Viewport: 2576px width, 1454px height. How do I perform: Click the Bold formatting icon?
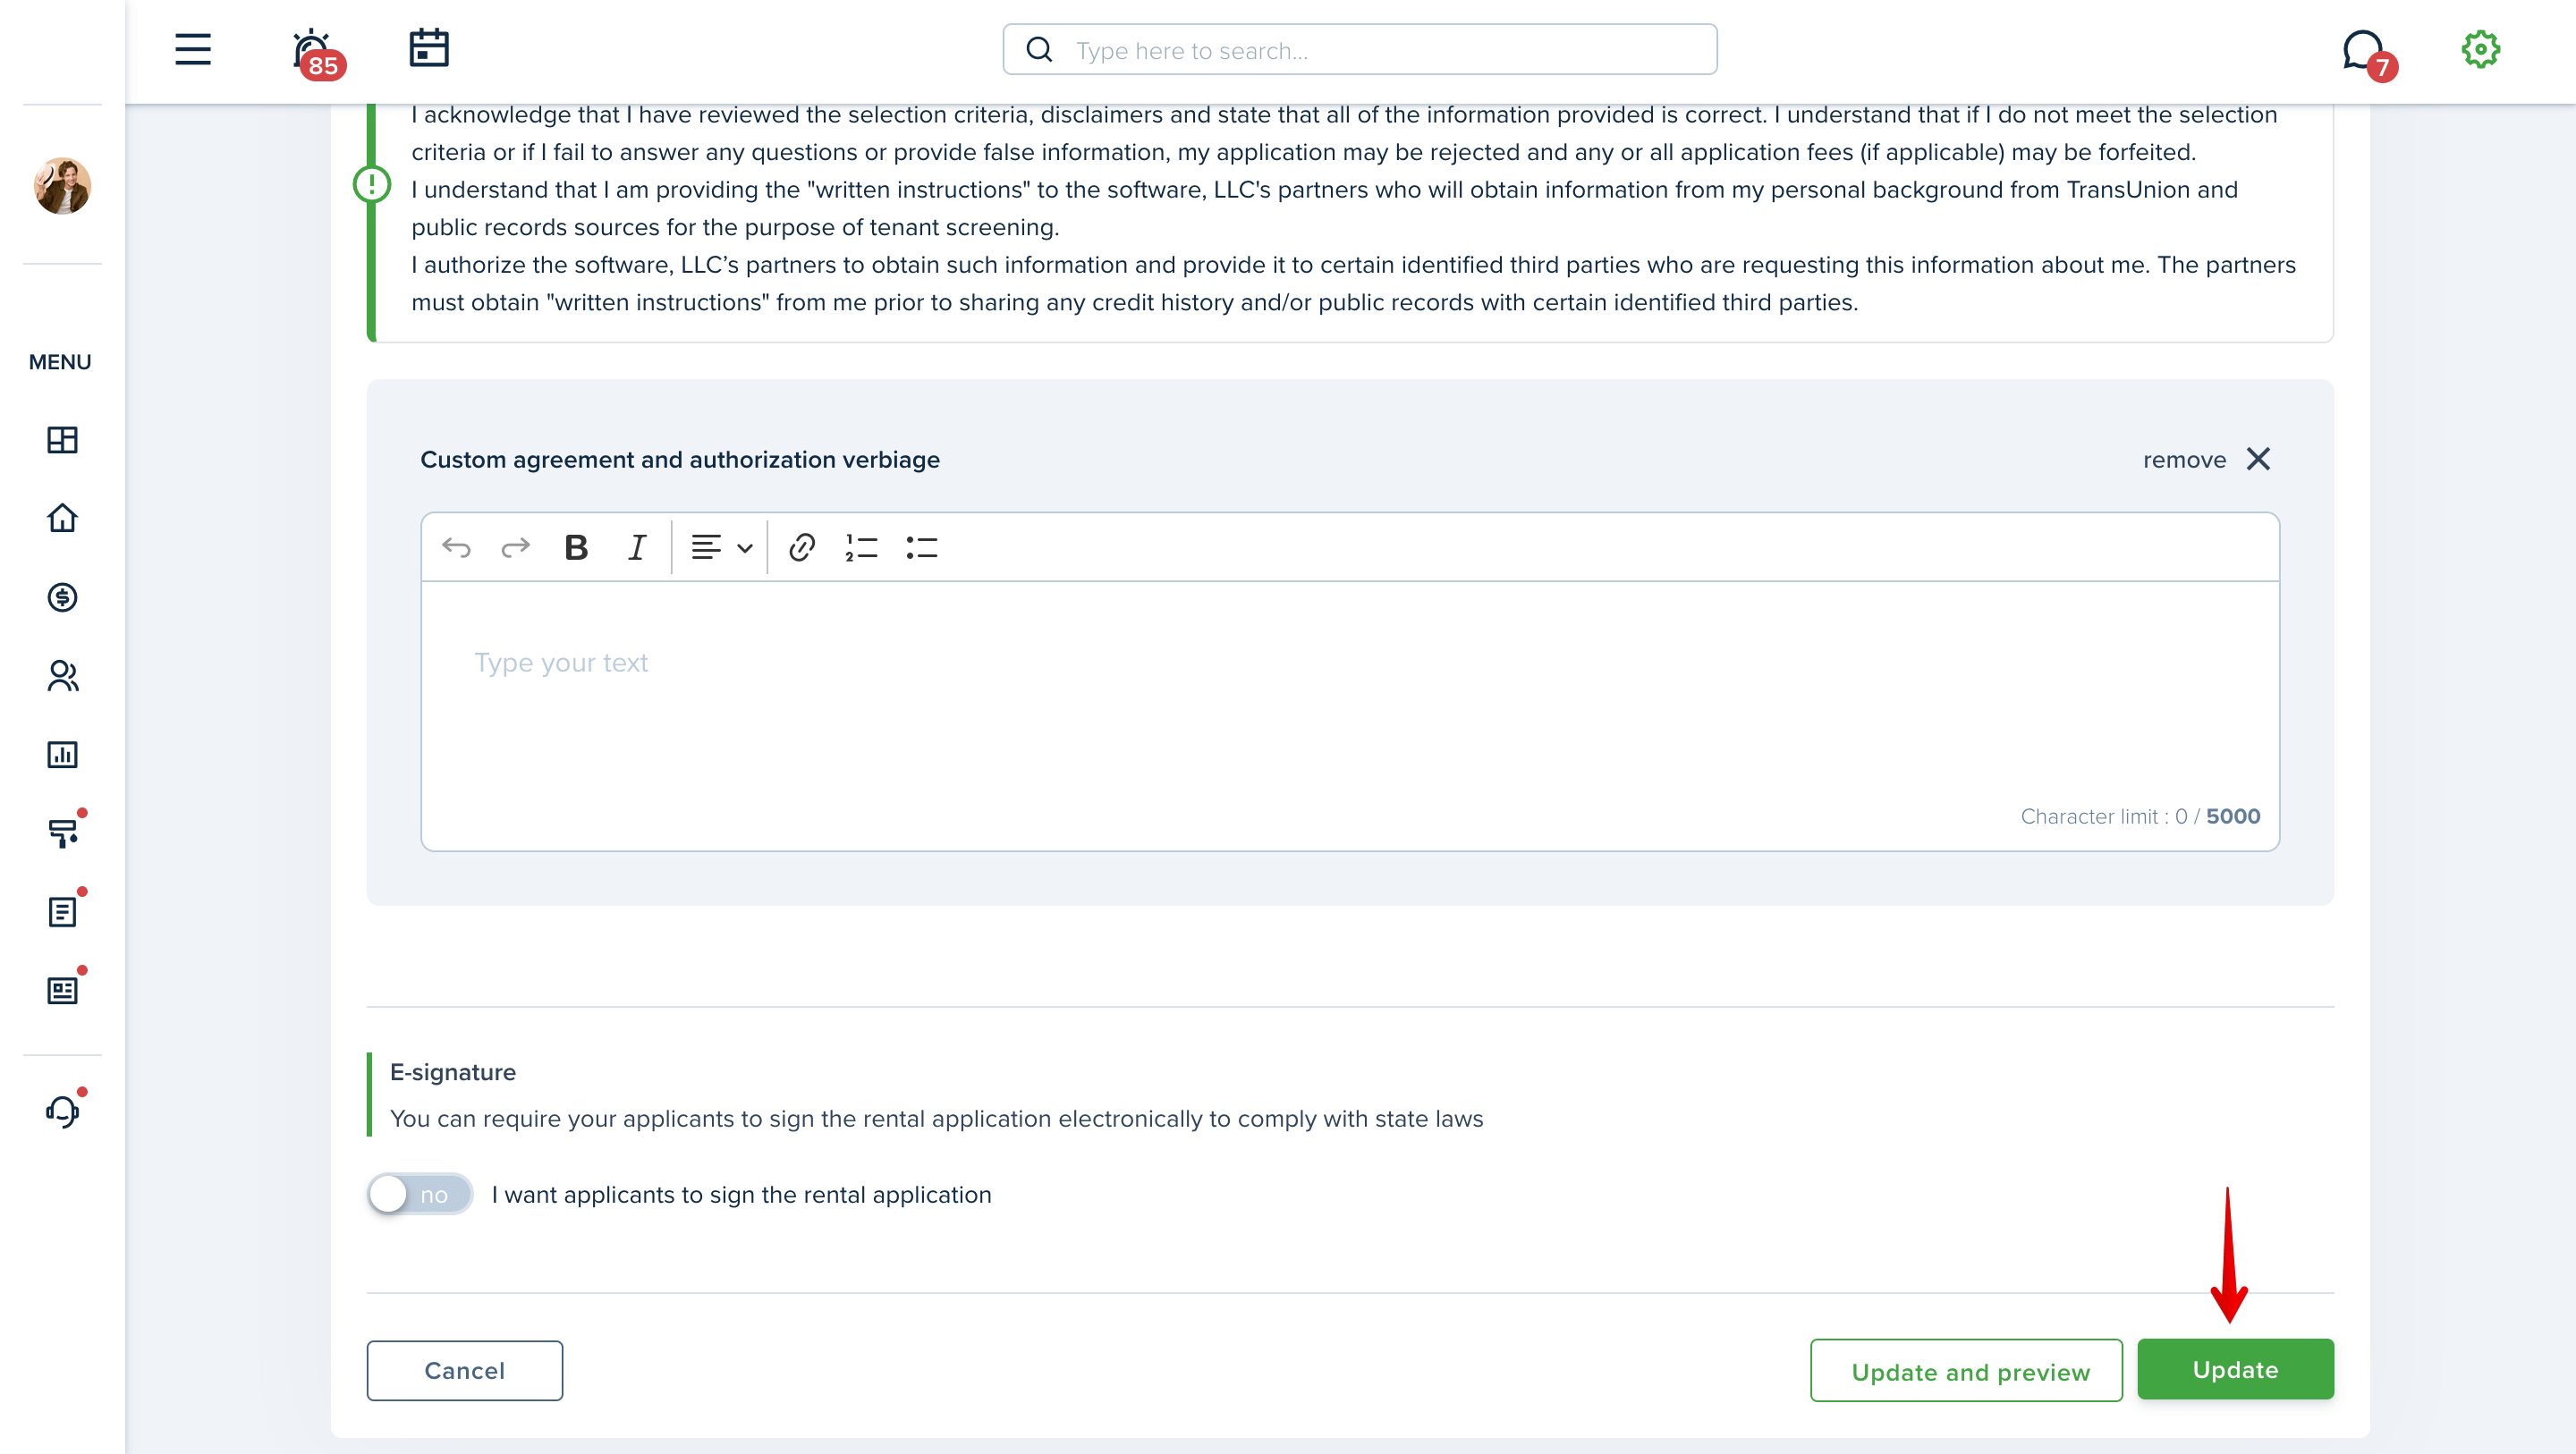tap(576, 547)
